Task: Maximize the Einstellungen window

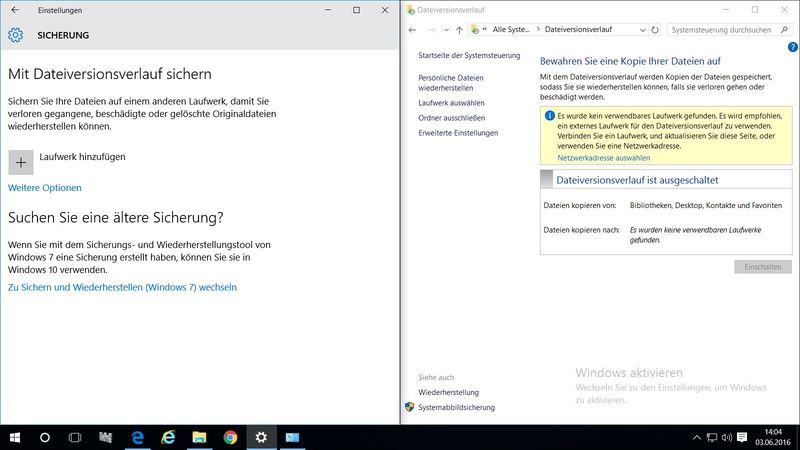Action: pyautogui.click(x=356, y=10)
